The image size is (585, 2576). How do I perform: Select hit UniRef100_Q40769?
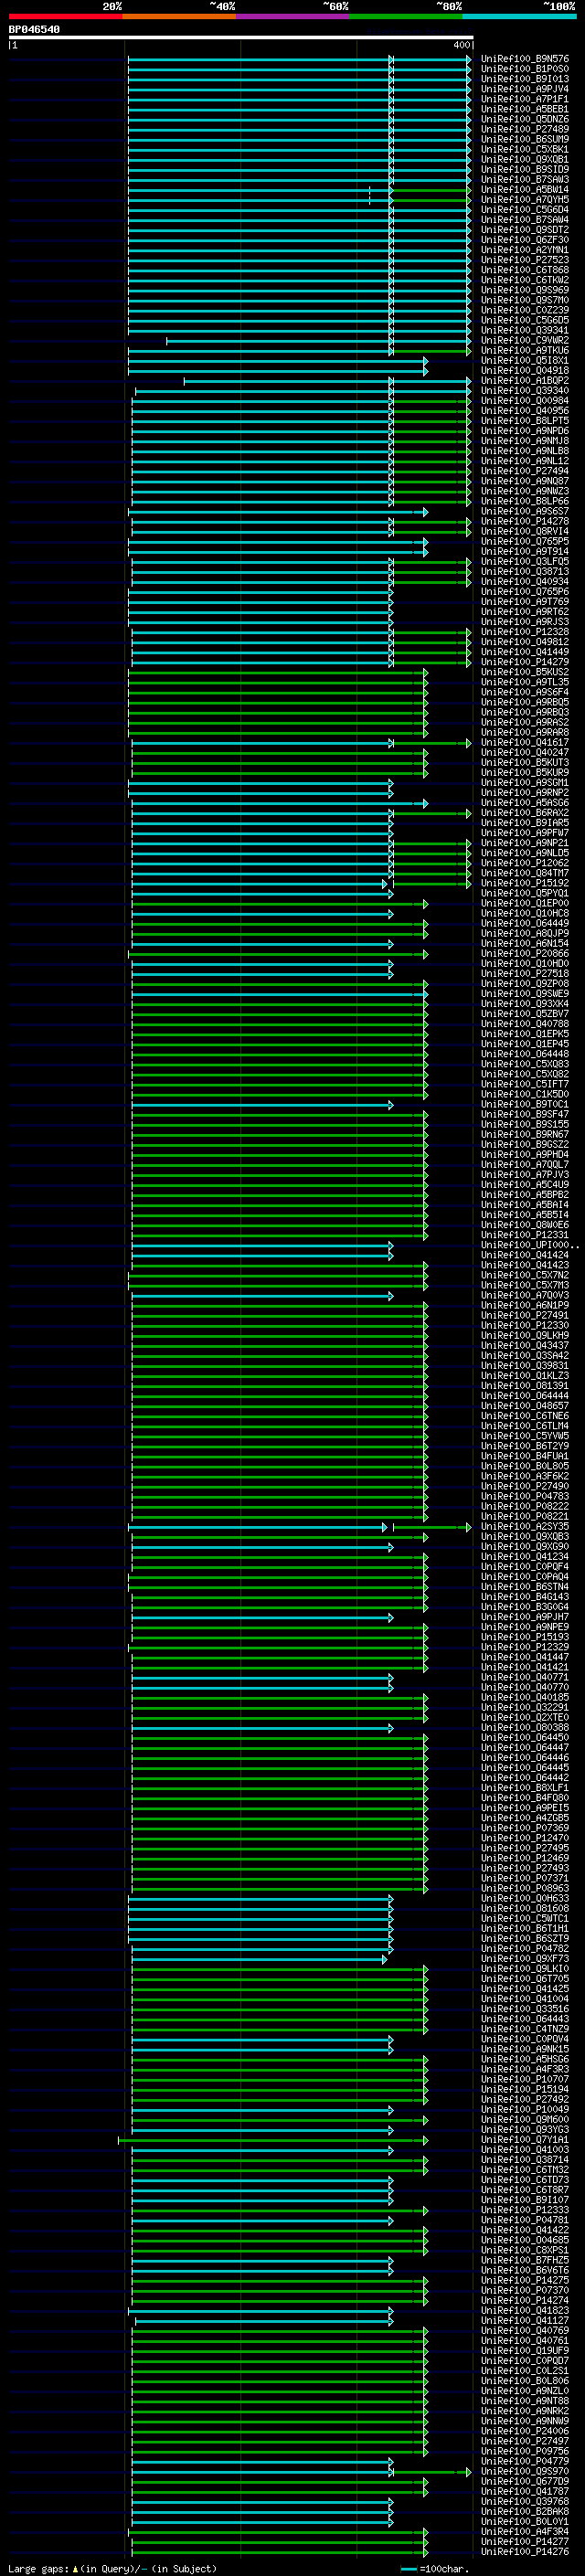pos(525,2330)
